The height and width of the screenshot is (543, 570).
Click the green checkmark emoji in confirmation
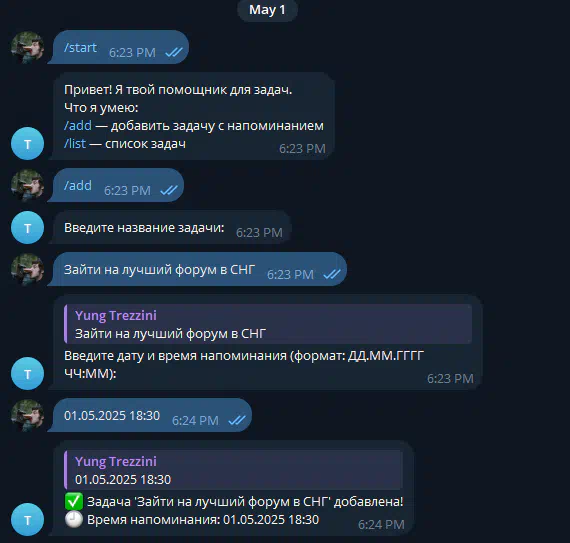coord(74,502)
